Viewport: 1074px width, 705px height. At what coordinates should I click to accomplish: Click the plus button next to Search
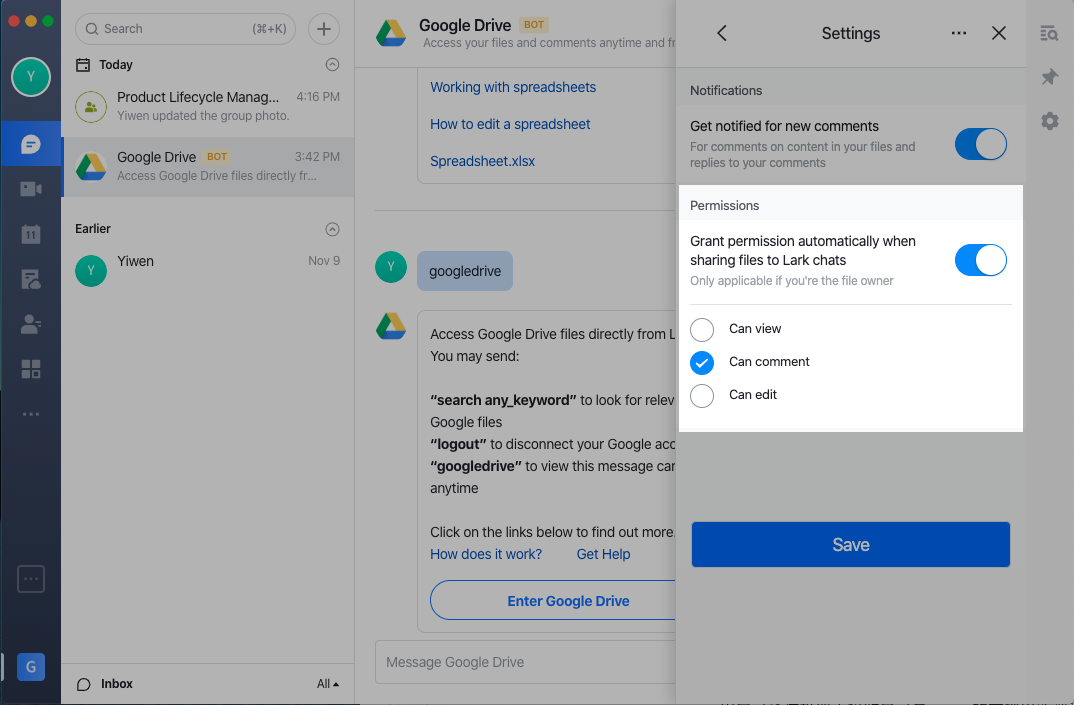(x=323, y=29)
